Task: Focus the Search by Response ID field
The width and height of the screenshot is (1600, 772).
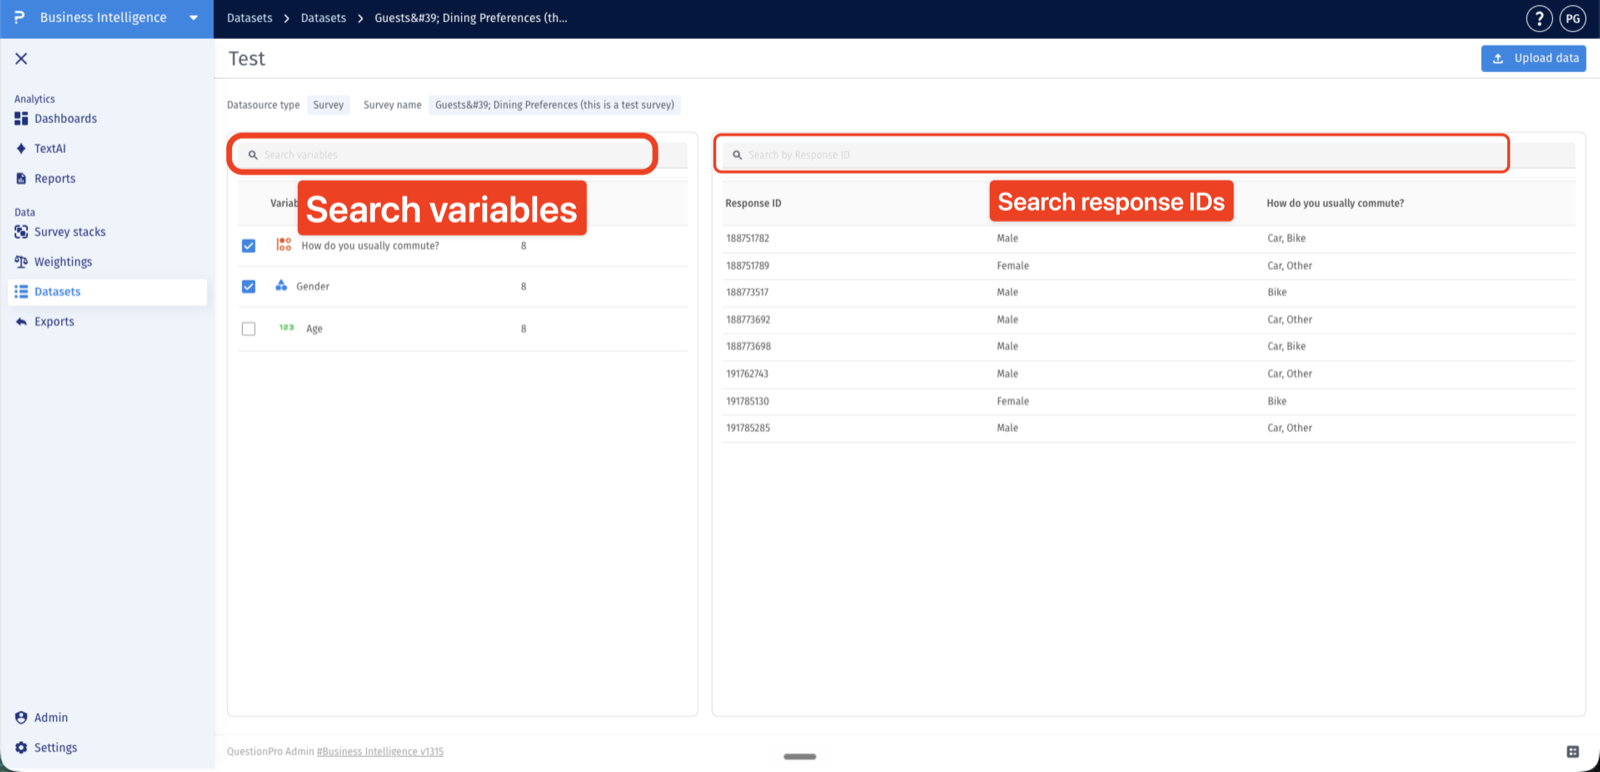Action: 1149,155
